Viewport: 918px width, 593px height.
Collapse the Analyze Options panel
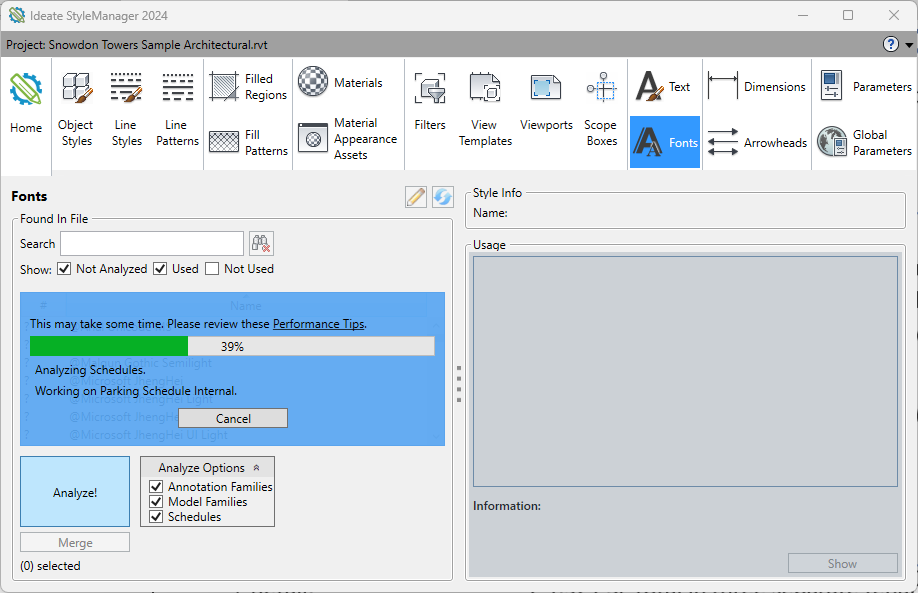click(x=256, y=468)
